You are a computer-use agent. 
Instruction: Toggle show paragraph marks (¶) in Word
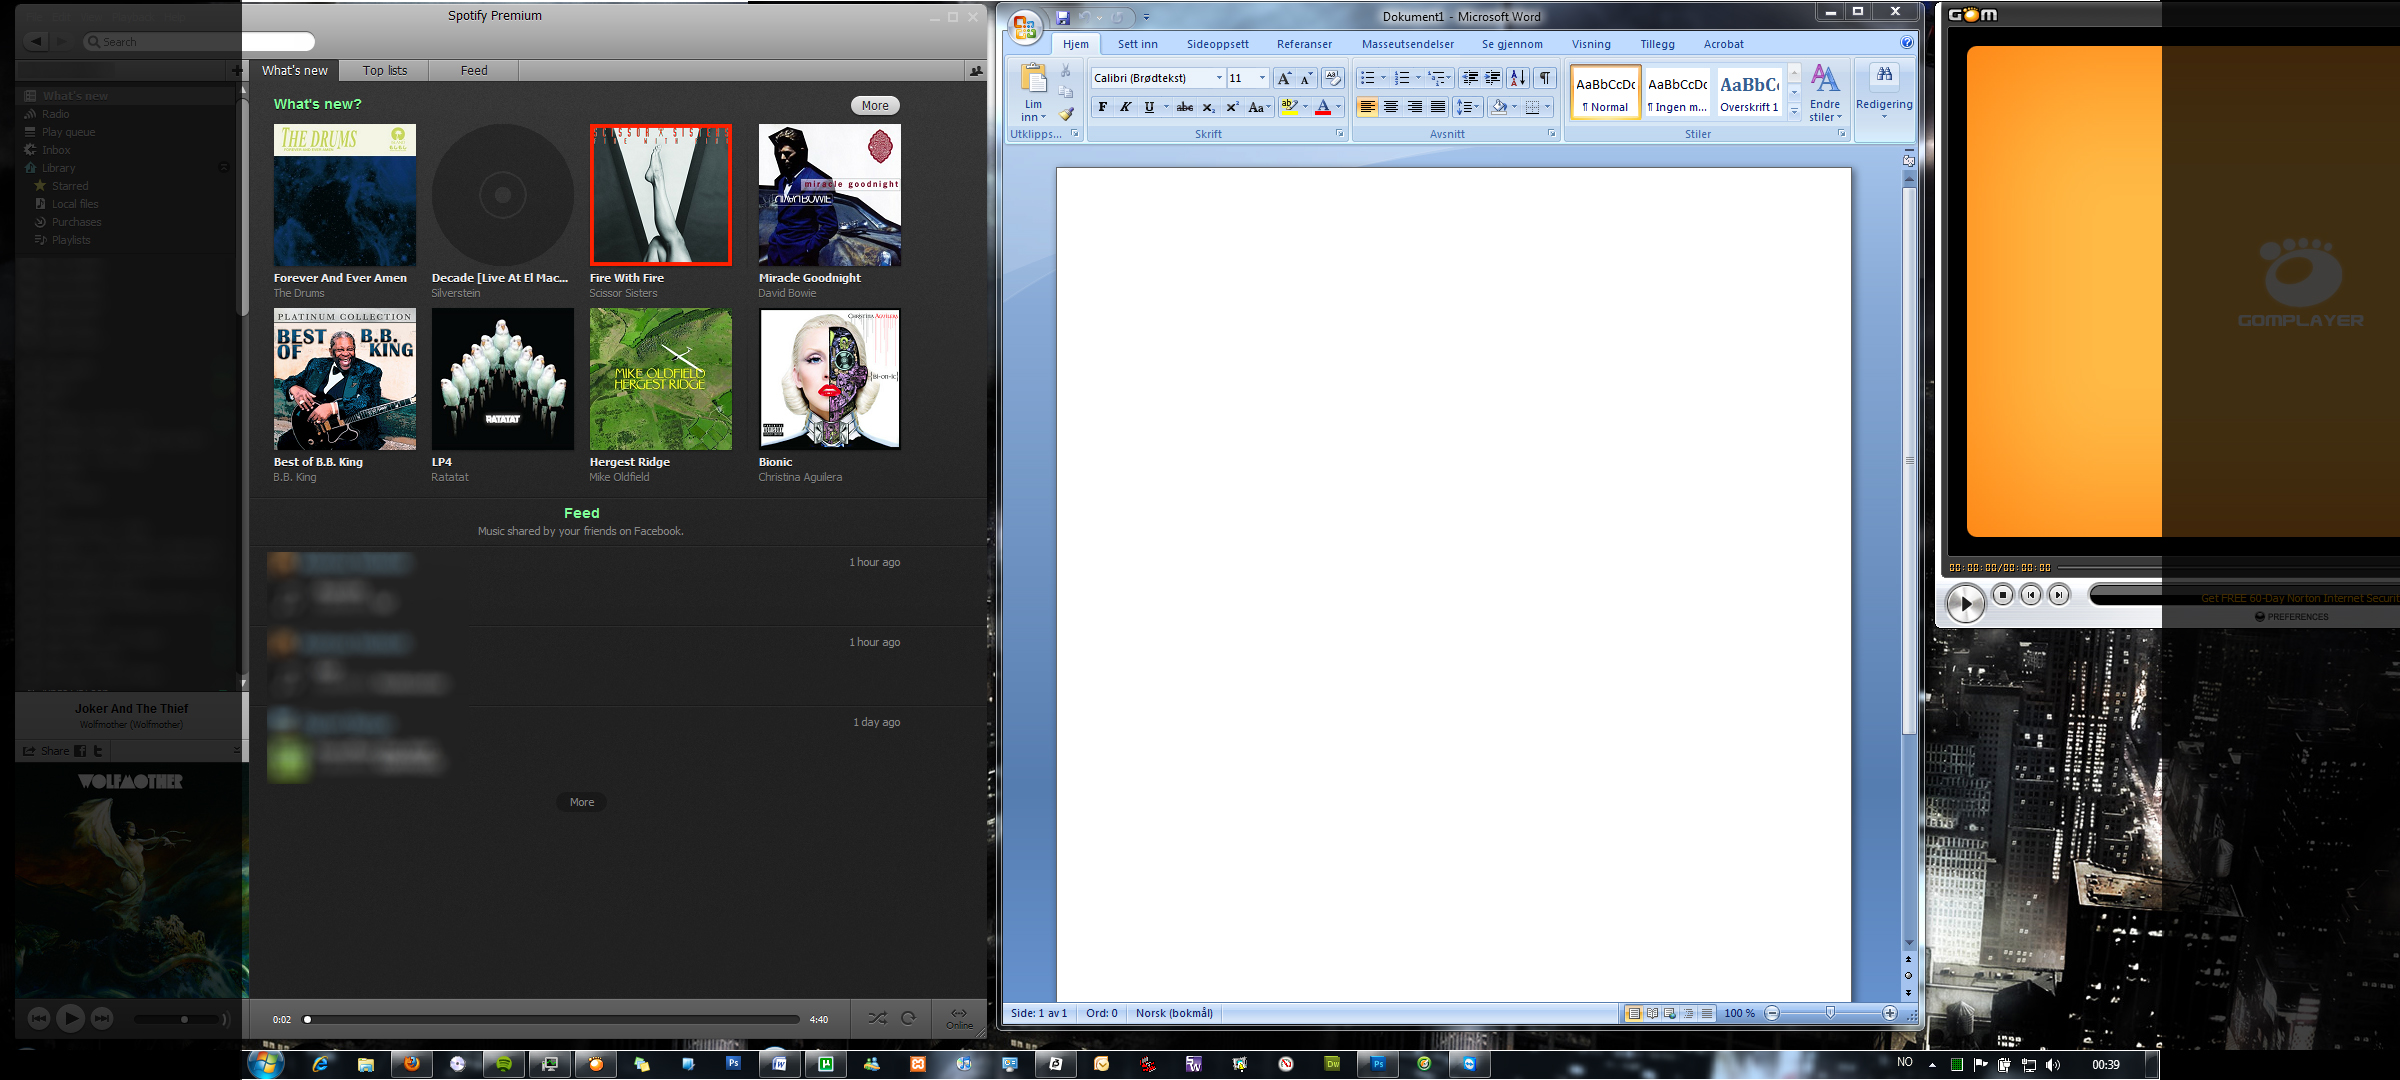(x=1545, y=78)
